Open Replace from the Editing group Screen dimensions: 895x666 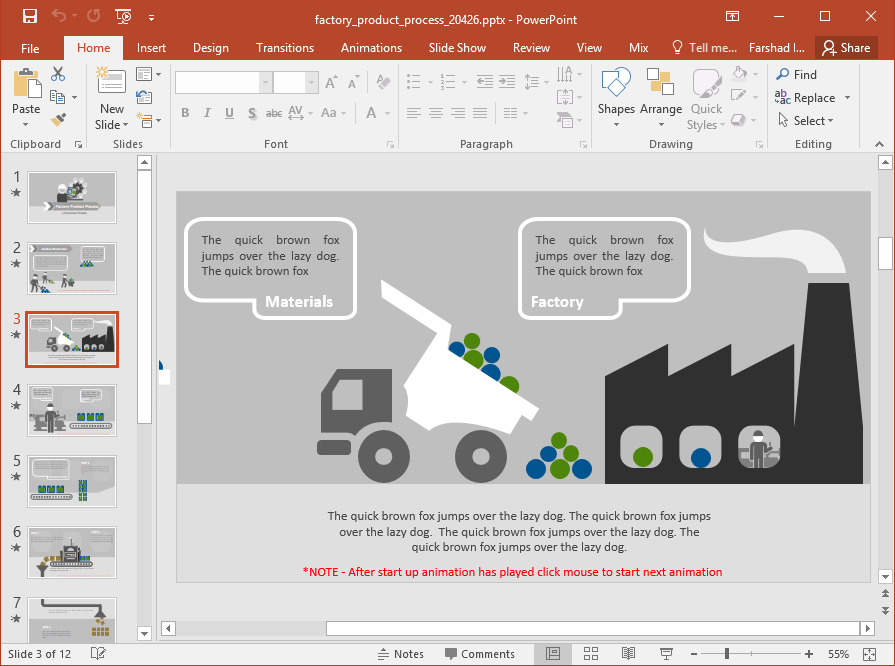[x=806, y=97]
